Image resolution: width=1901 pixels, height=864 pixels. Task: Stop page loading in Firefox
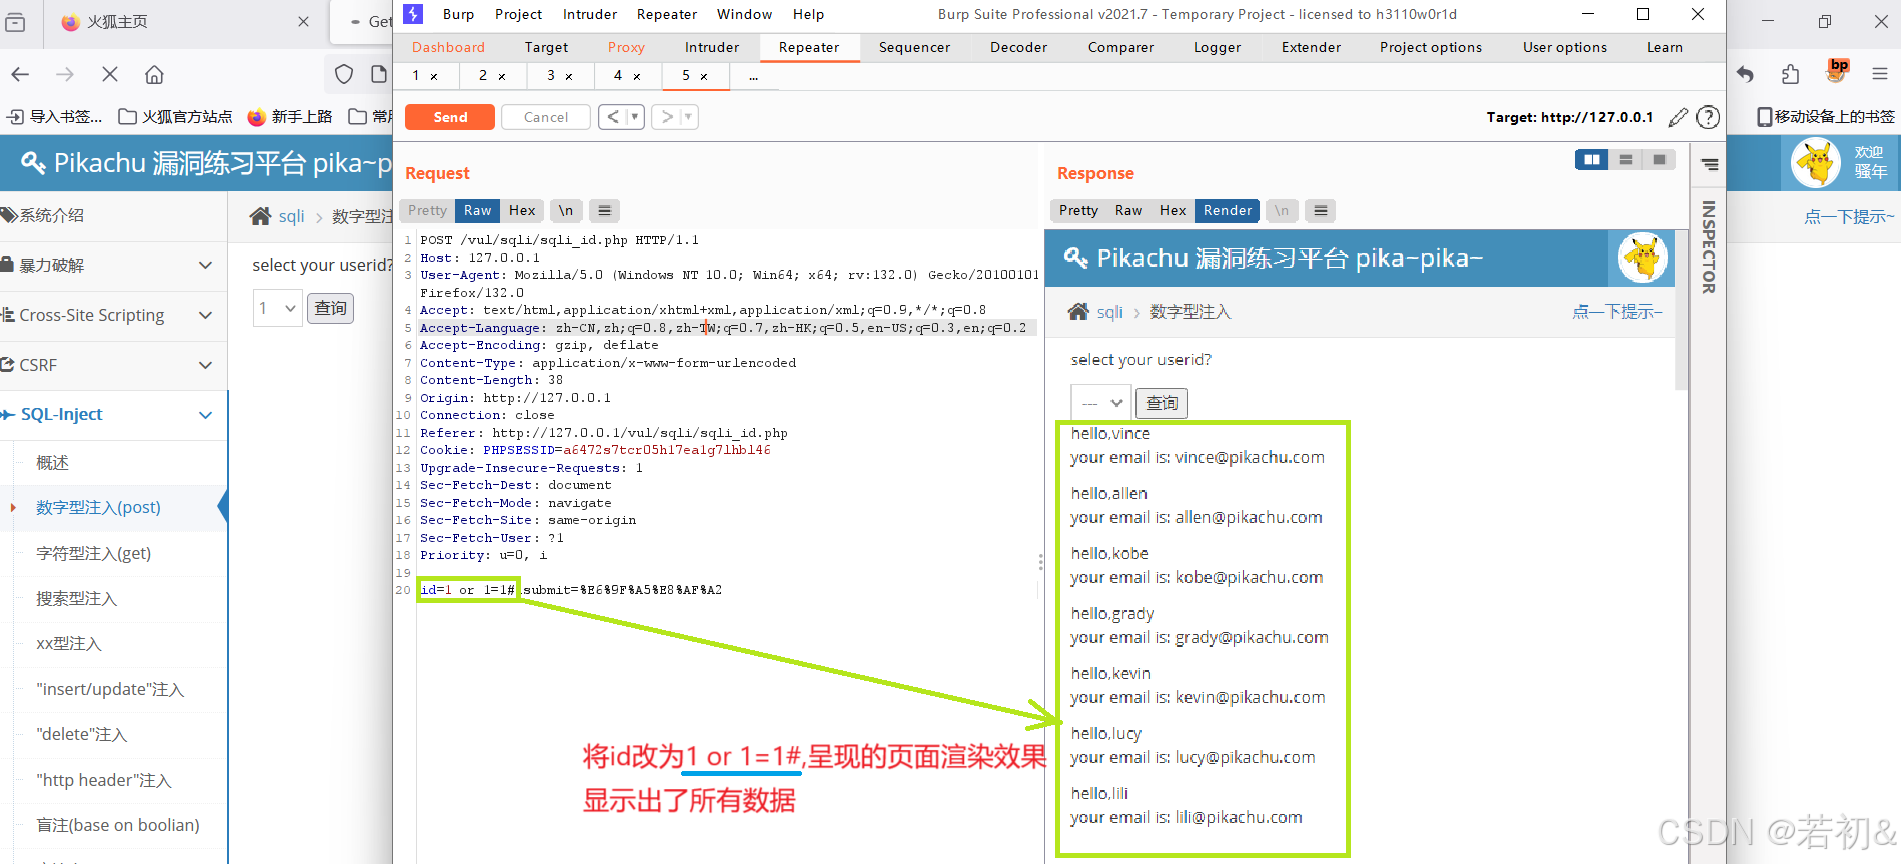(110, 74)
